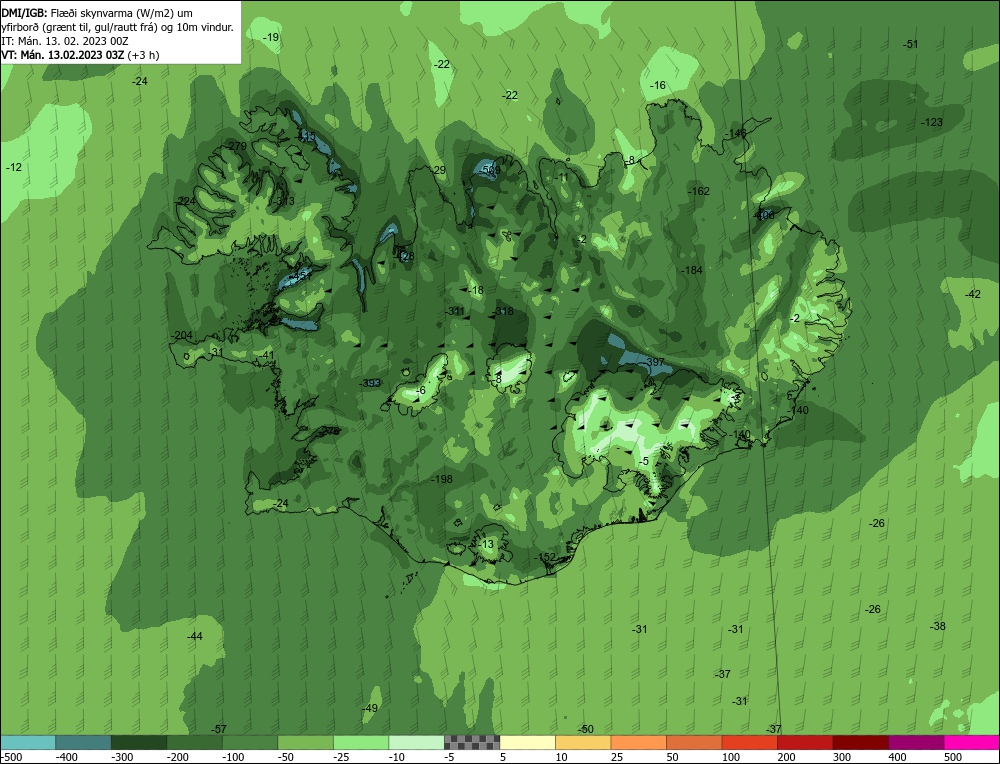Viewport: 1000px width, 764px height.
Task: Click the legend label -300
Action: pos(122,757)
